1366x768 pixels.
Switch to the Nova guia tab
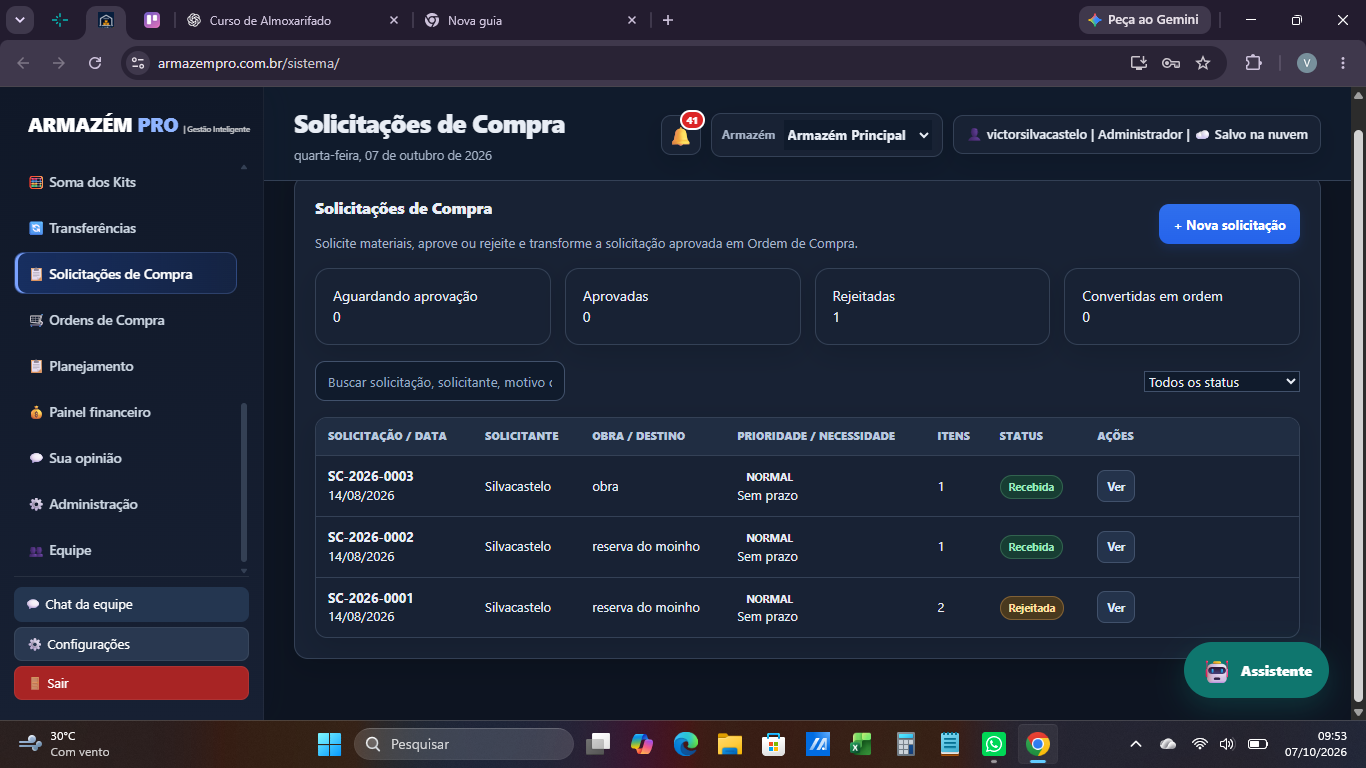[x=531, y=20]
